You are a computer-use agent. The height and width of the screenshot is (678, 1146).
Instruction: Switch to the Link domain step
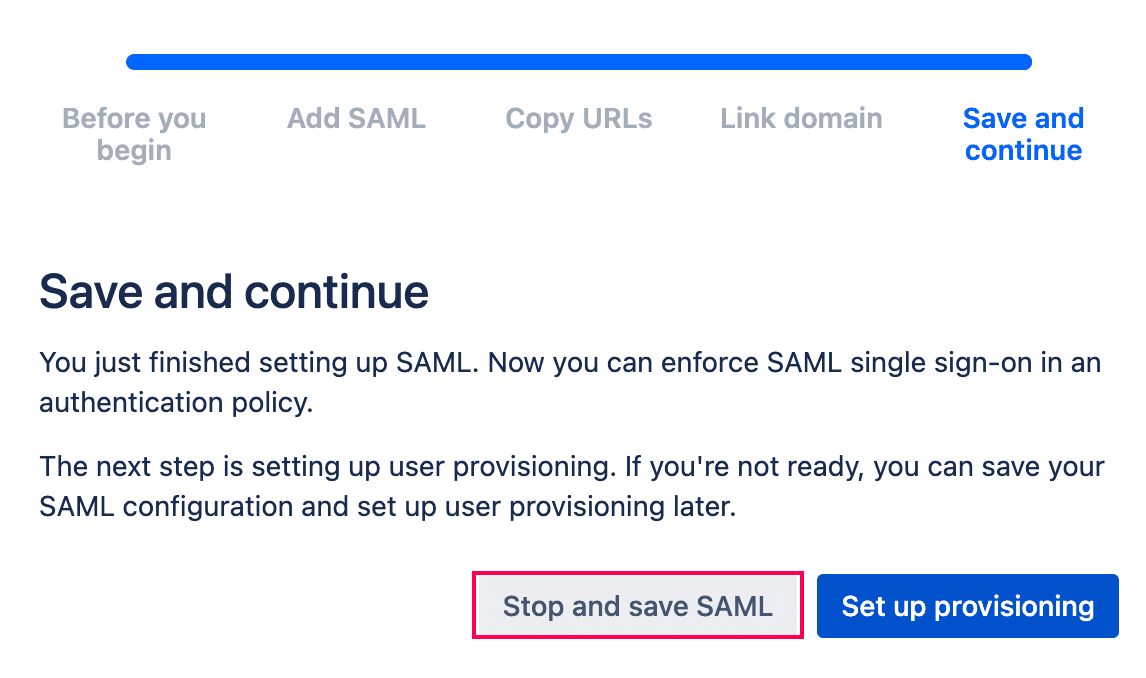(801, 118)
